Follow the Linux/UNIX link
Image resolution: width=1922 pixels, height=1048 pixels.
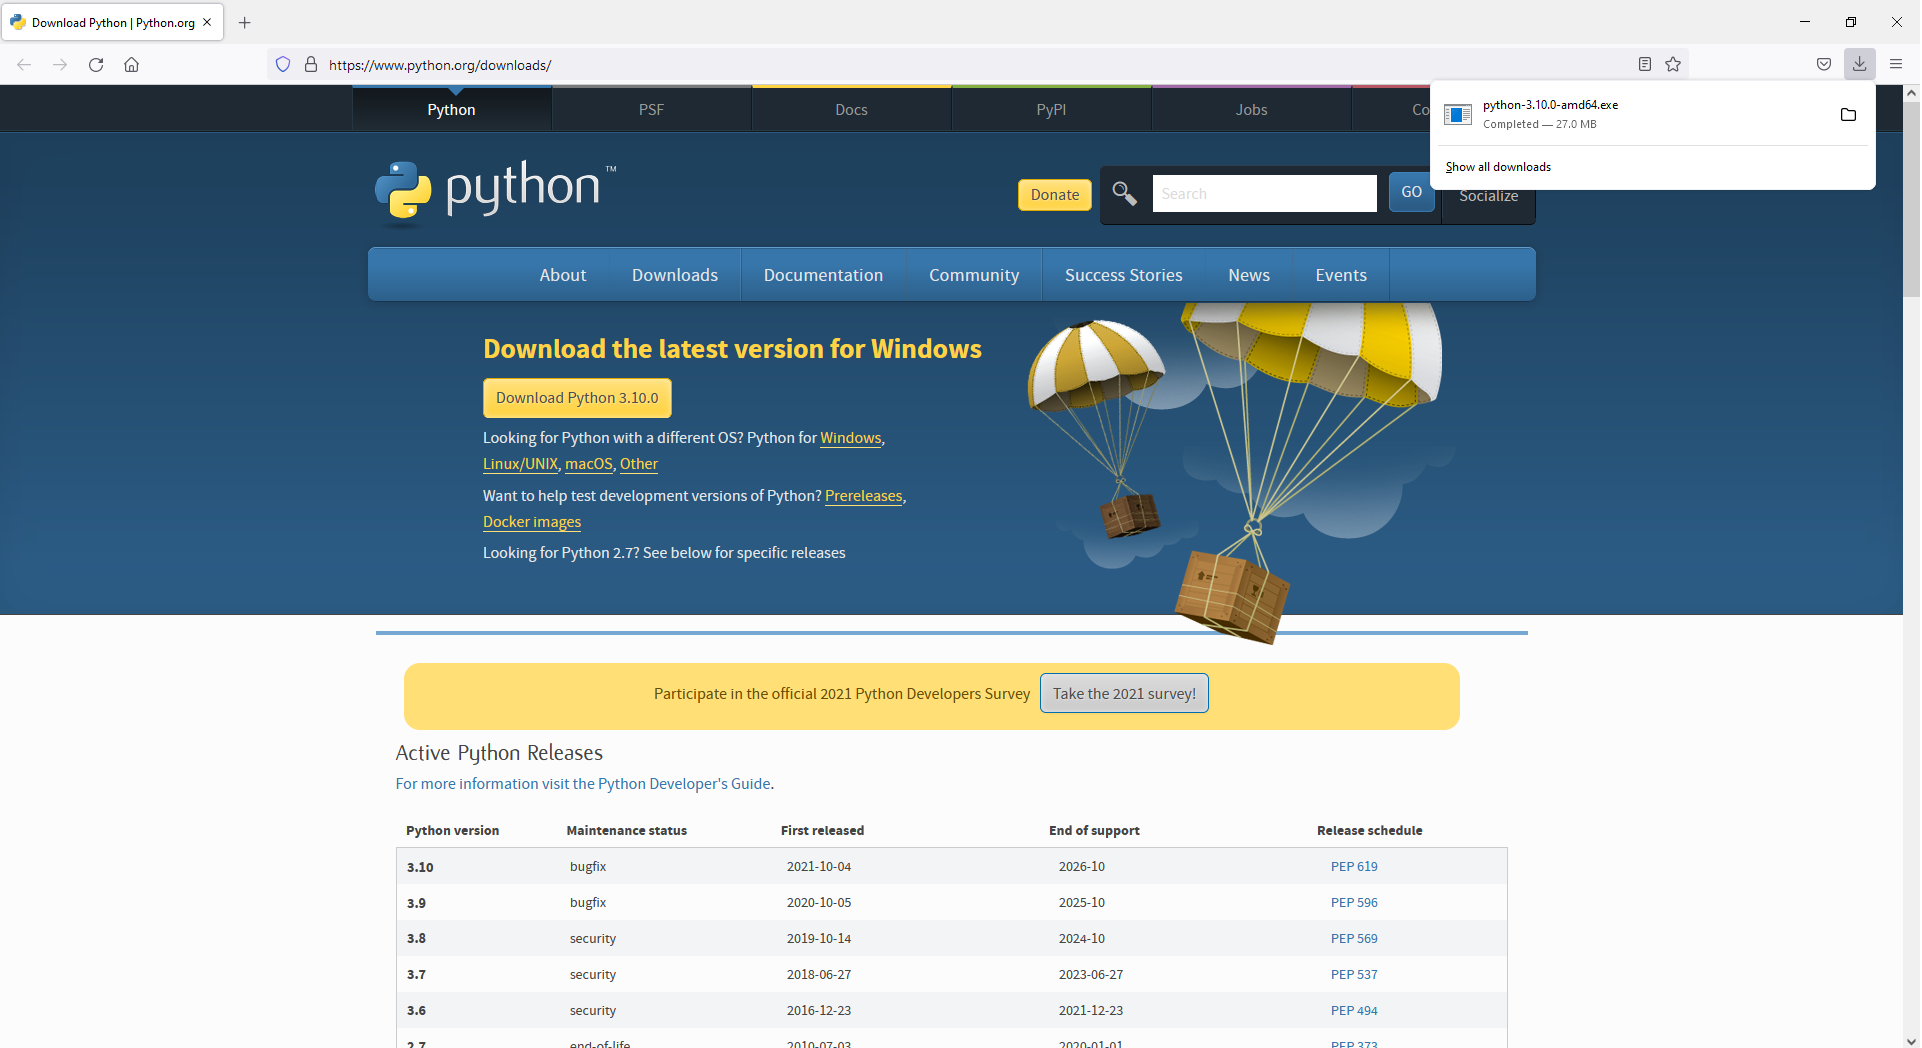pyautogui.click(x=520, y=464)
